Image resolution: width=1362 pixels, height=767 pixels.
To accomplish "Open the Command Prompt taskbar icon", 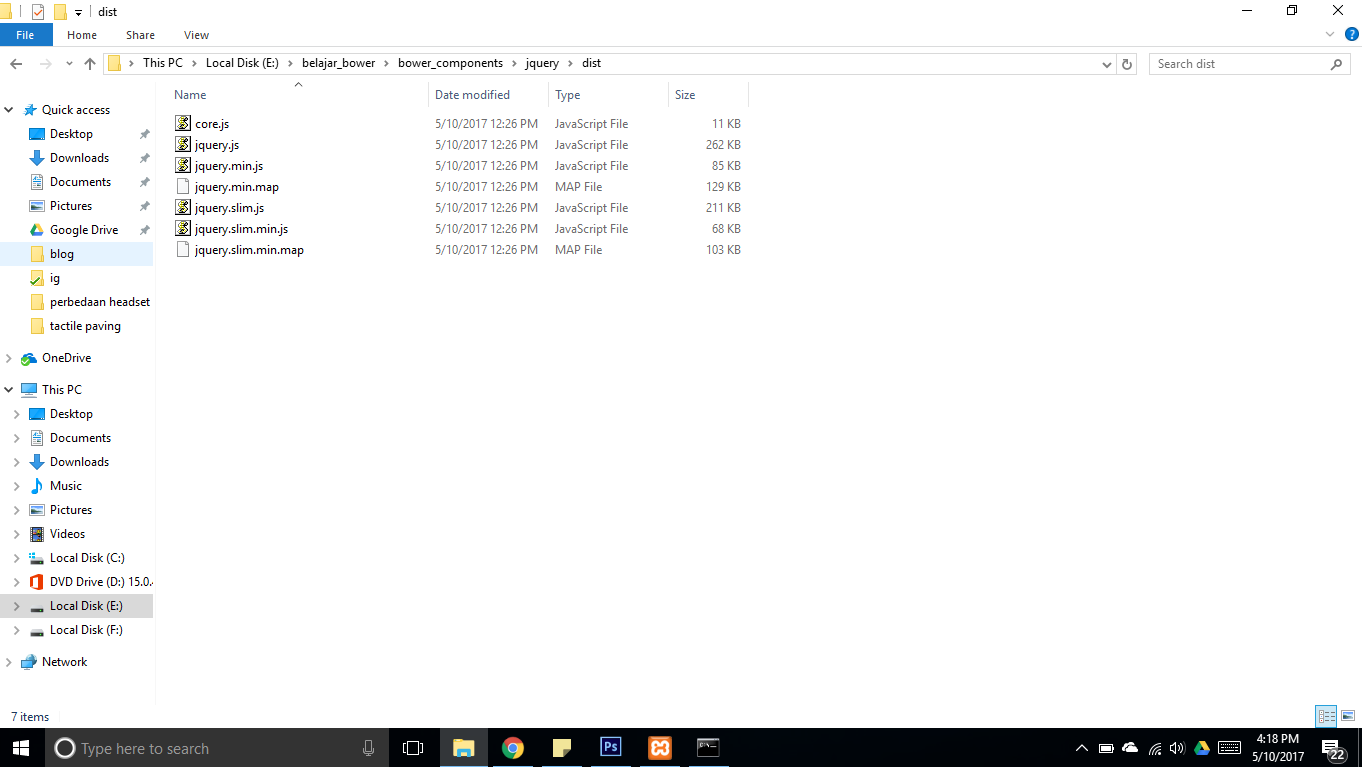I will [x=708, y=748].
